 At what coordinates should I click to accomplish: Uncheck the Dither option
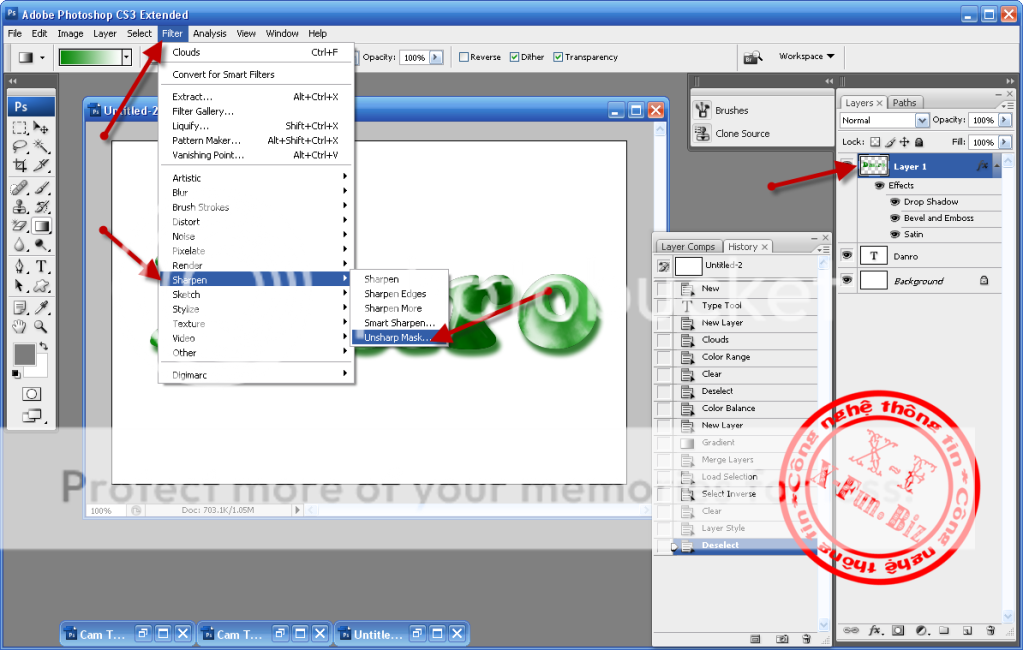pos(514,57)
